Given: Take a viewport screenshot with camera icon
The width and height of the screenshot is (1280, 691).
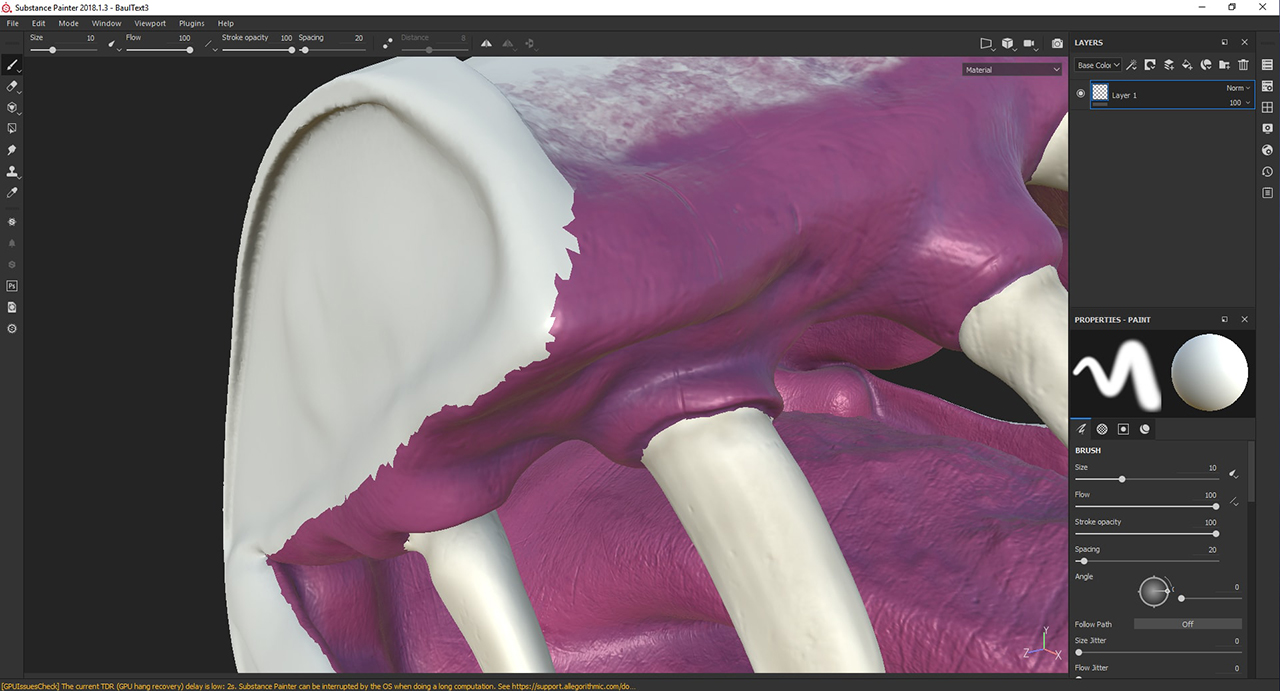Looking at the screenshot, I should (1057, 43).
